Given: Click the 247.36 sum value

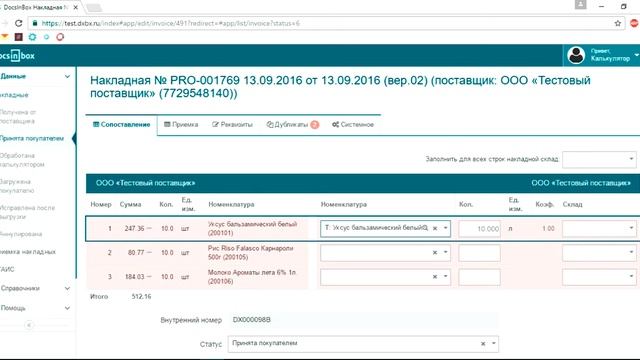Looking at the screenshot, I should click(135, 229).
